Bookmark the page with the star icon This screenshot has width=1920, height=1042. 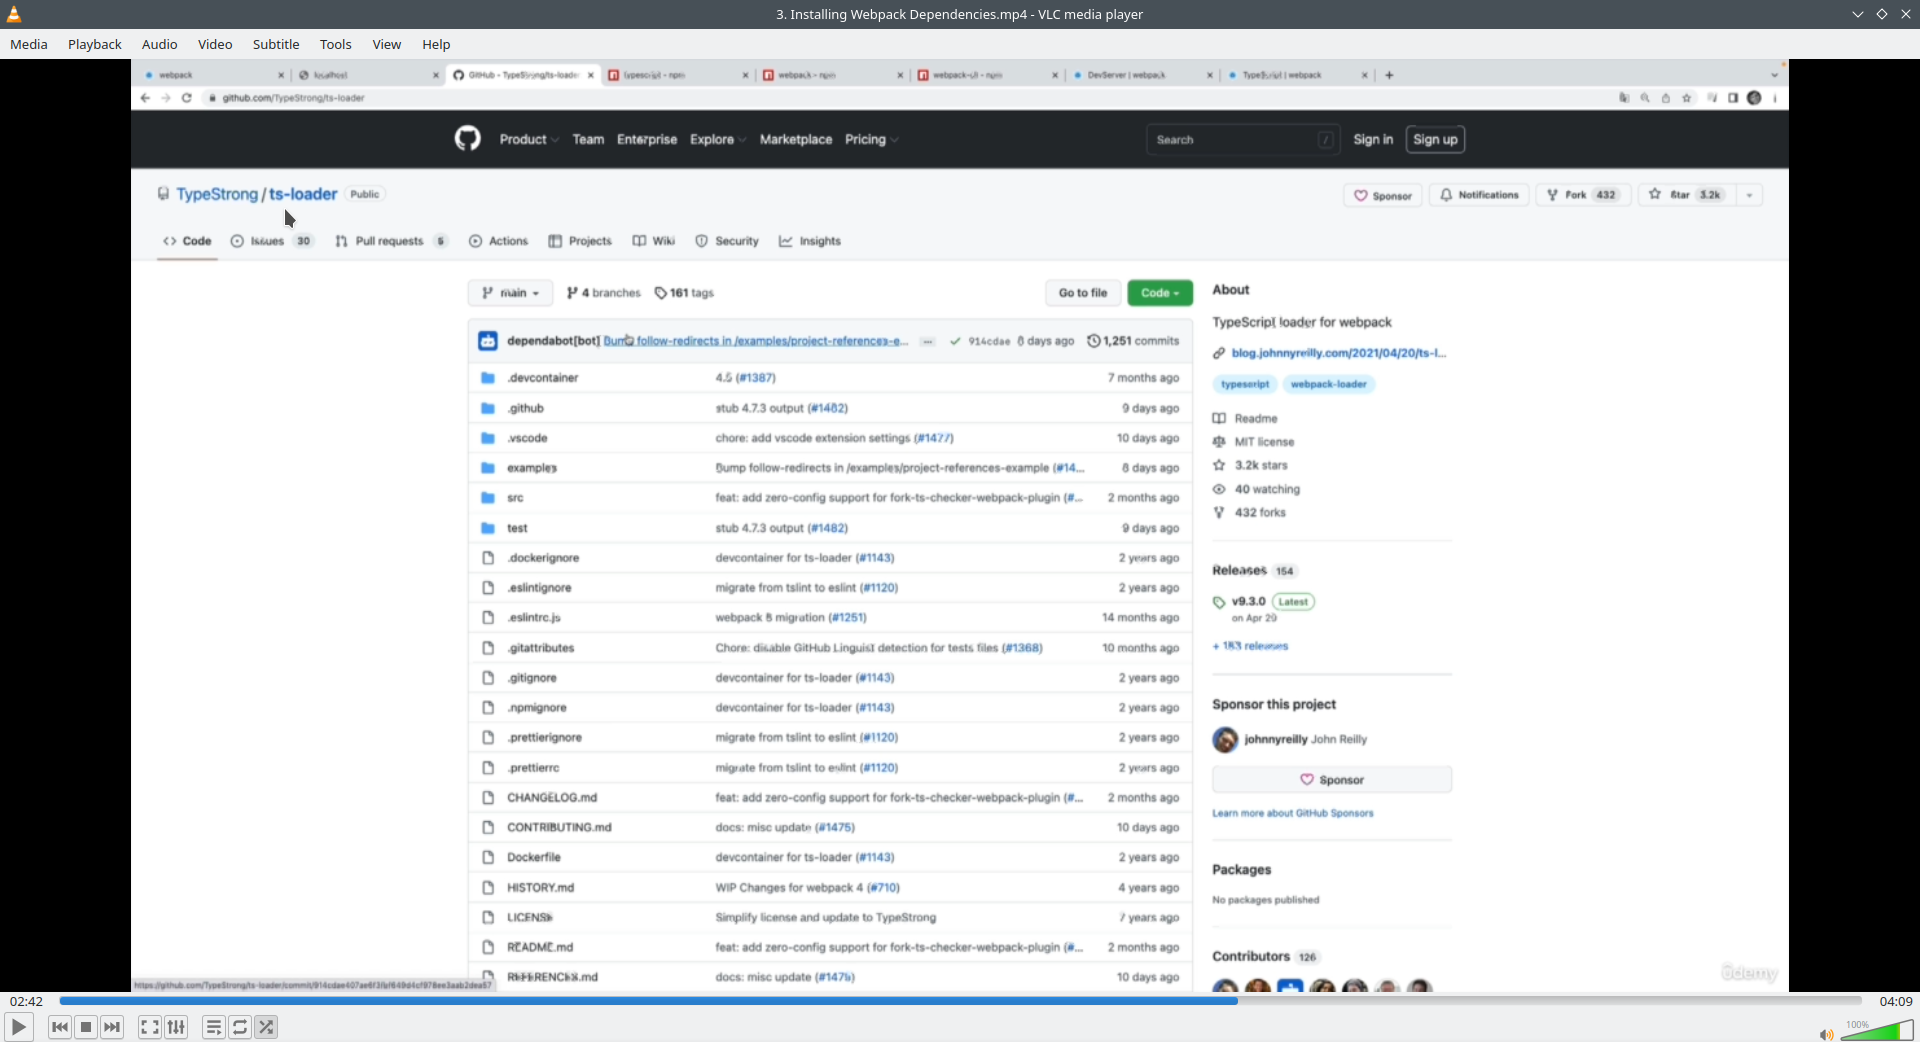click(x=1687, y=98)
